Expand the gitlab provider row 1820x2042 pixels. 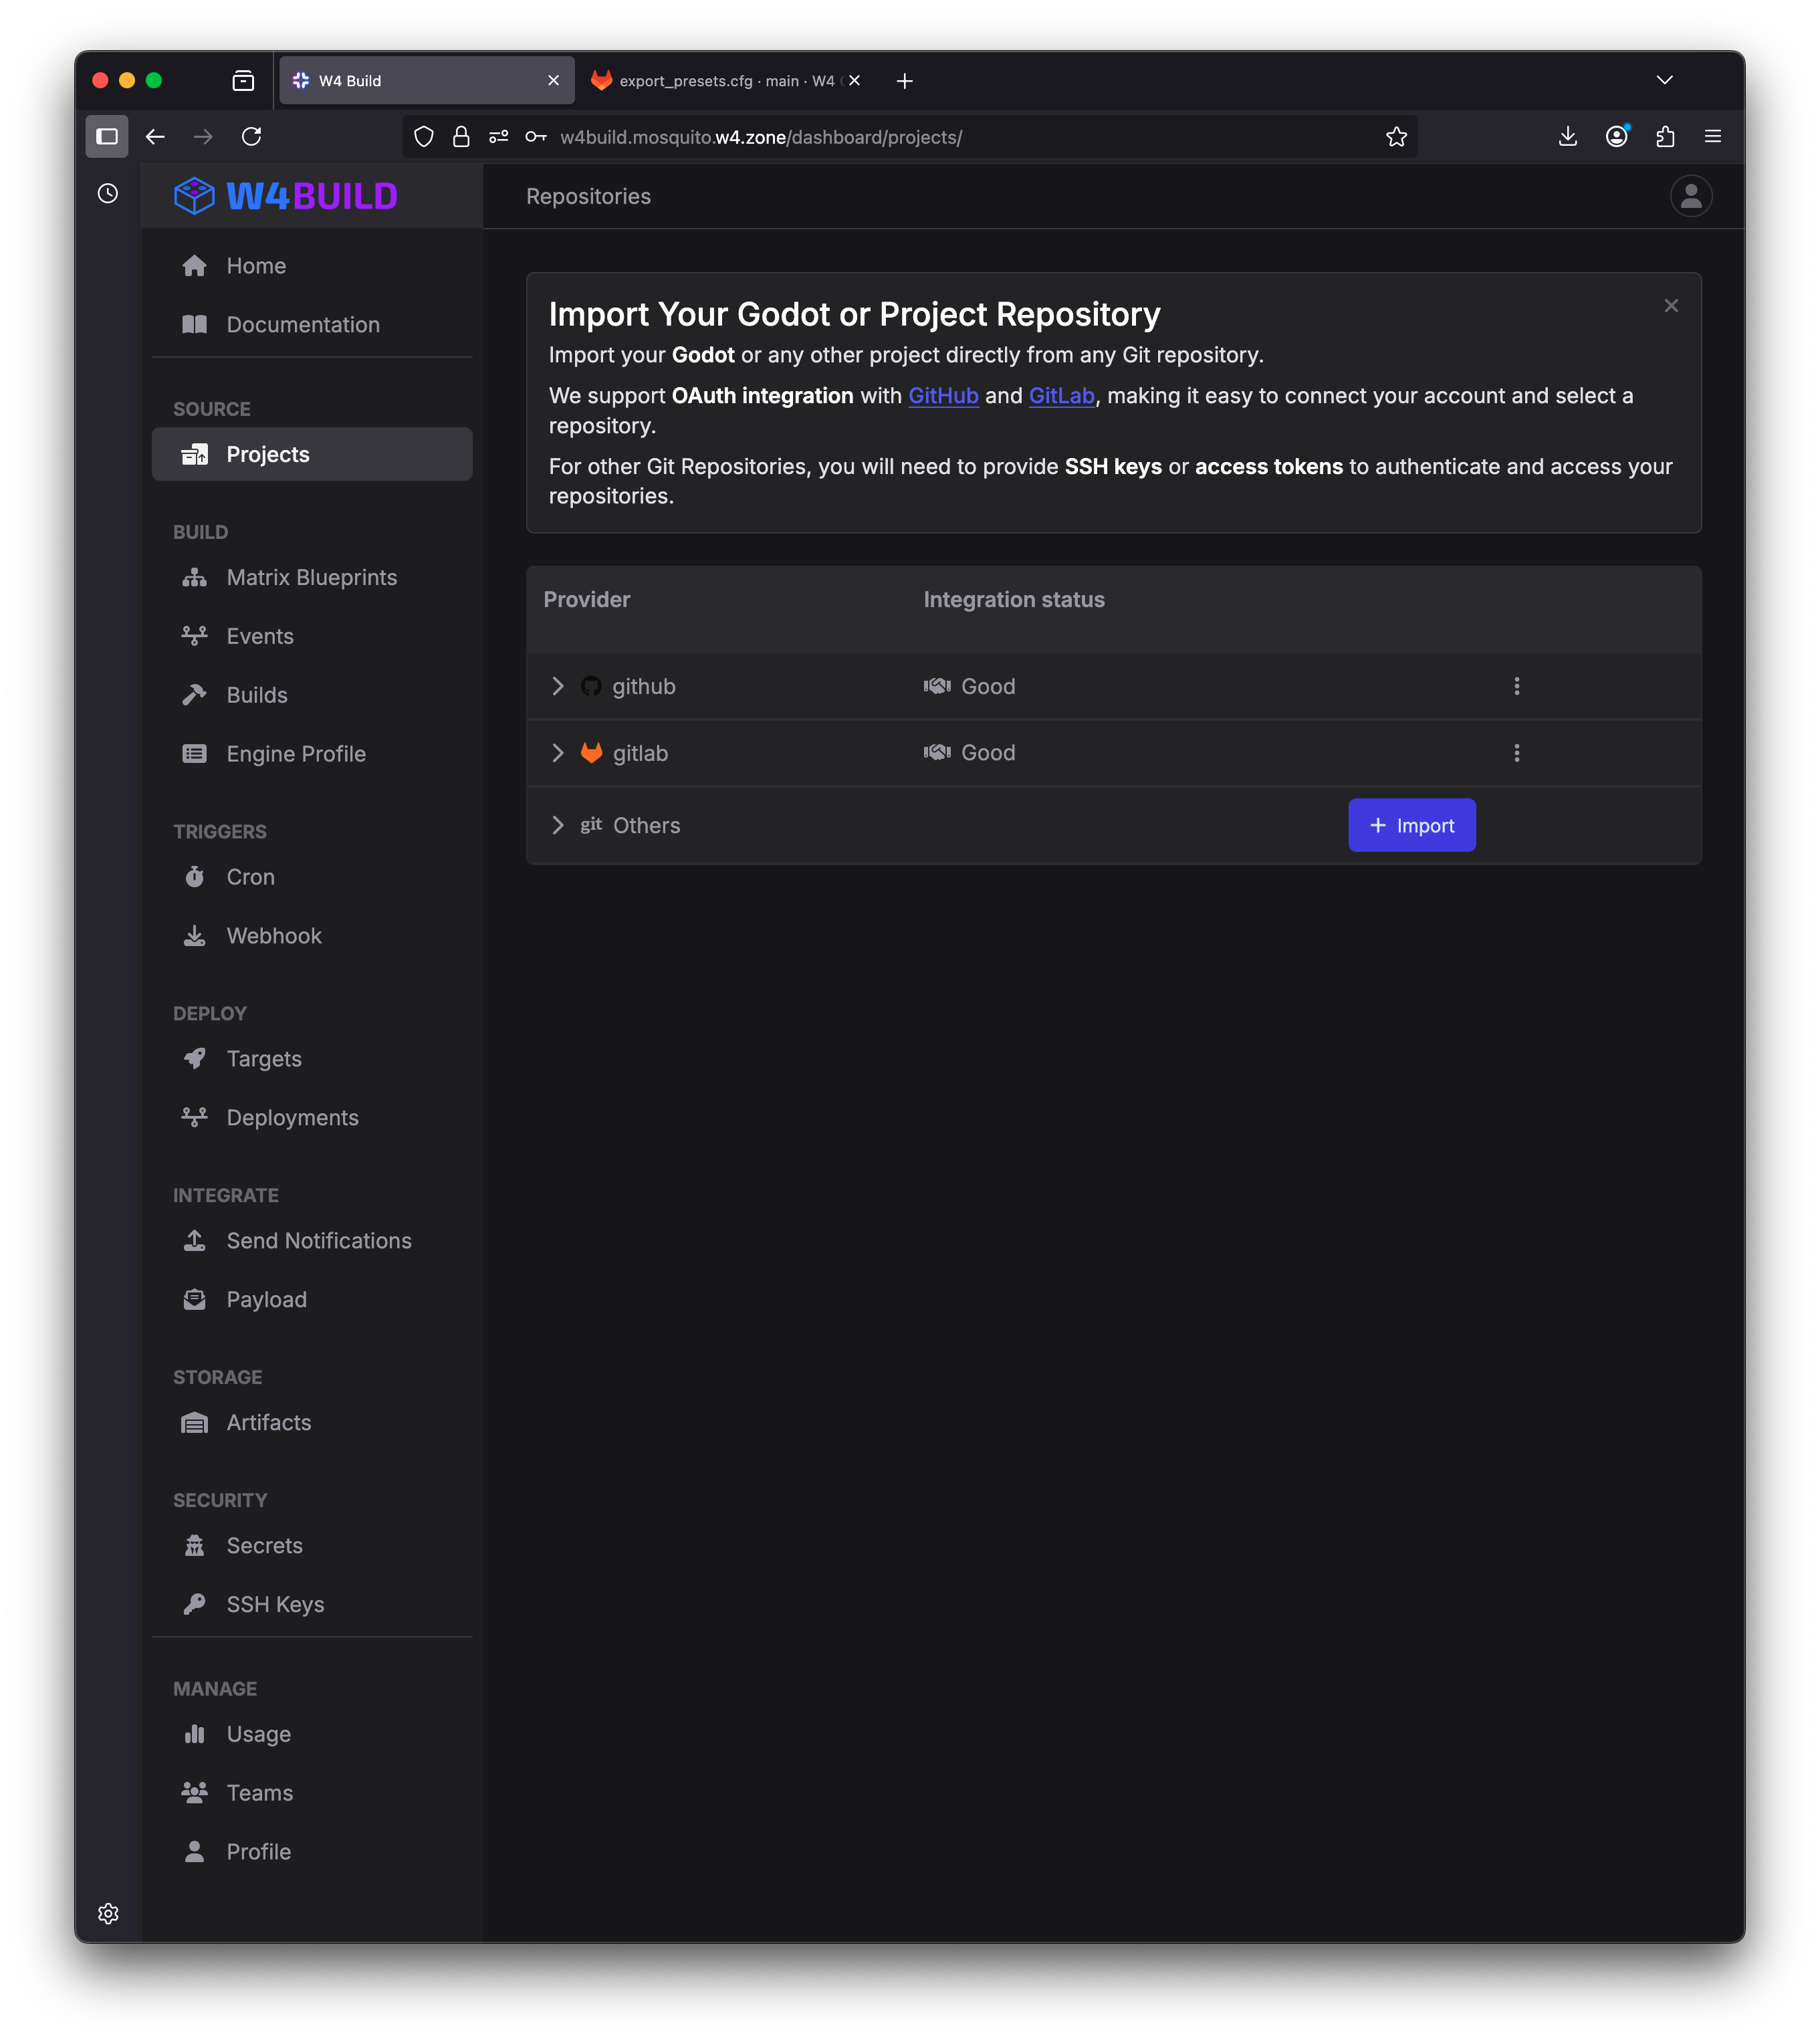[558, 753]
